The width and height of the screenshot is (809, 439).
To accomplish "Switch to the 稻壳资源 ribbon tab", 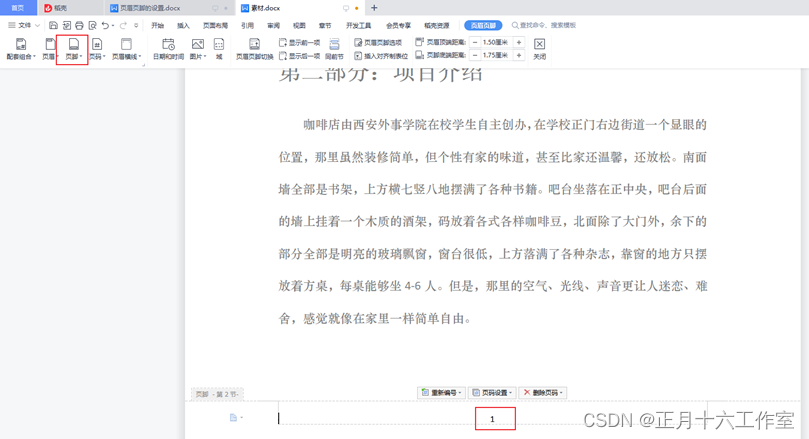I will (436, 25).
